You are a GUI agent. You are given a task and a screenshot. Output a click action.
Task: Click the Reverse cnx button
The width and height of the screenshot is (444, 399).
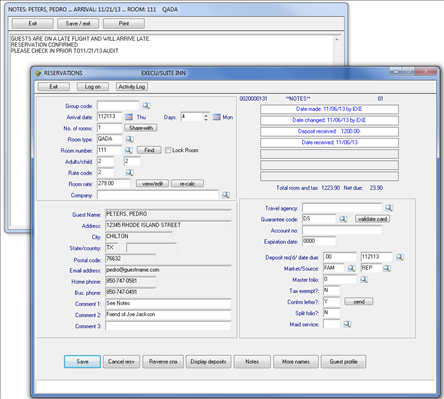pos(163,362)
